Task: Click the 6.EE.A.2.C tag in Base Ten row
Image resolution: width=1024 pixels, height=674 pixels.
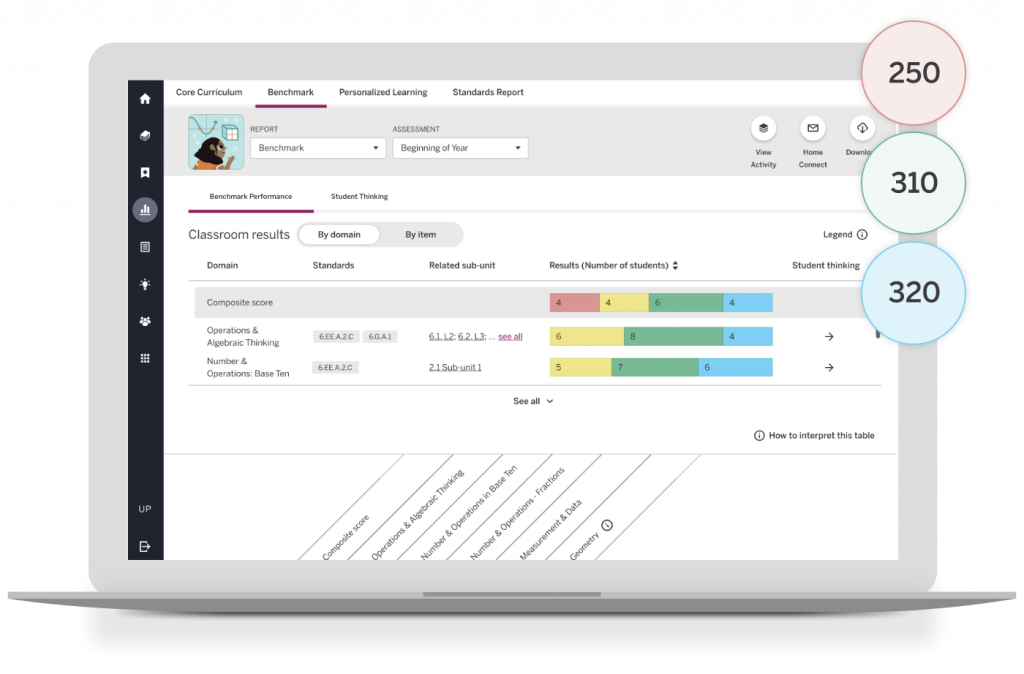Action: (x=335, y=368)
